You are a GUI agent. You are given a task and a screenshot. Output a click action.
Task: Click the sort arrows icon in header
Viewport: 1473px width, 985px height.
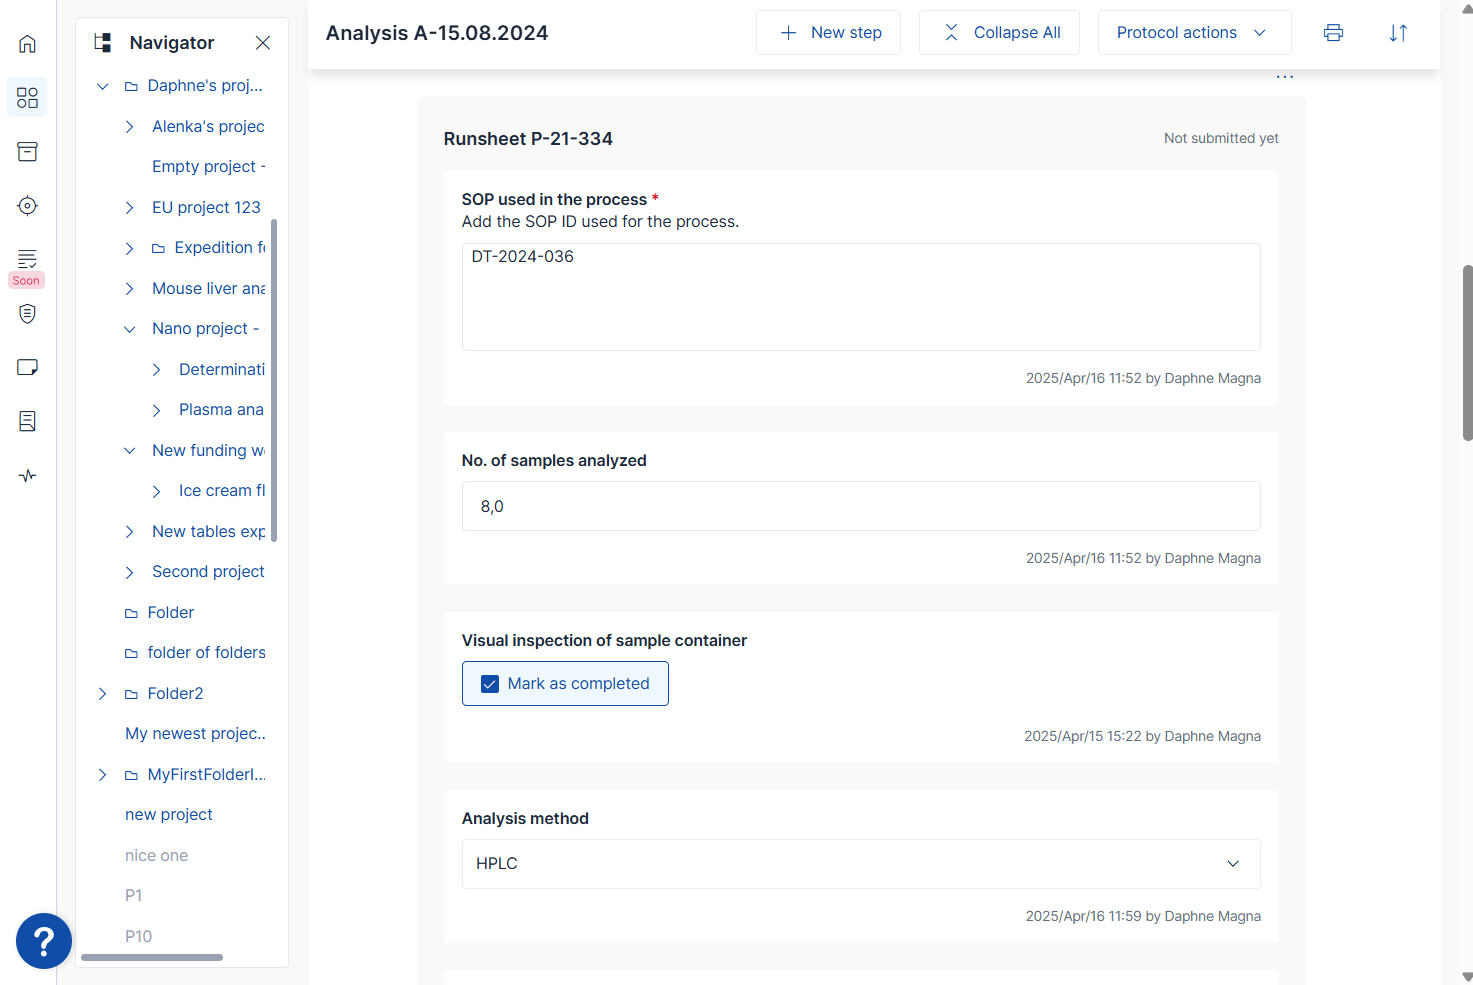(x=1398, y=33)
